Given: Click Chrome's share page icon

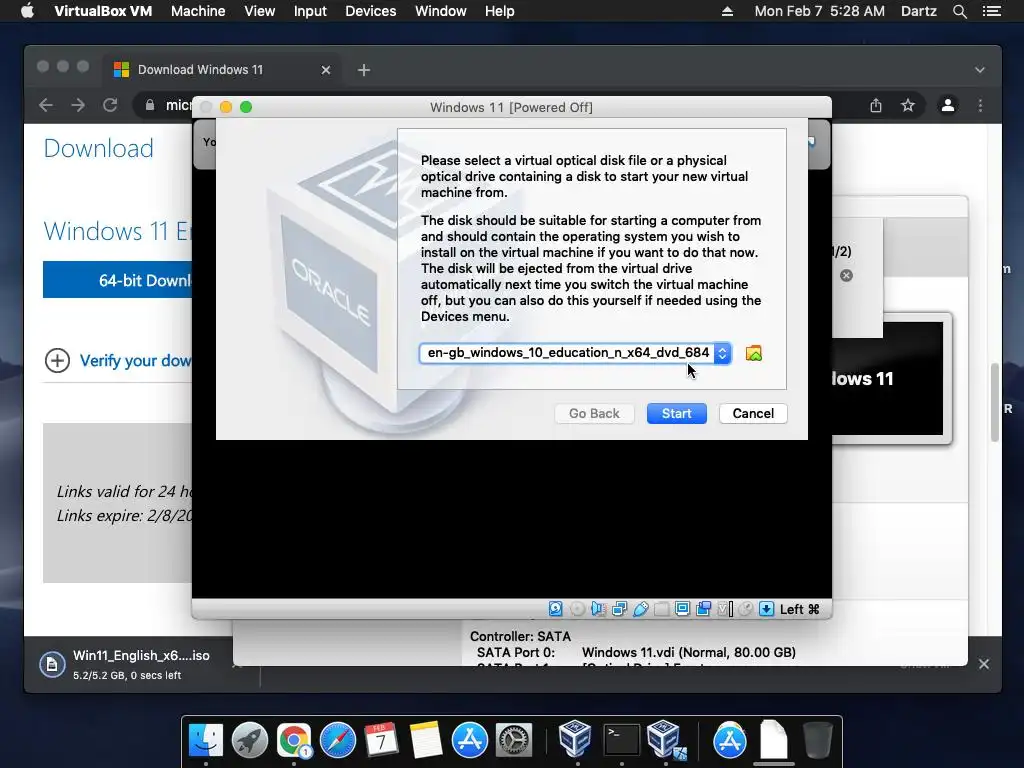Looking at the screenshot, I should coord(876,105).
